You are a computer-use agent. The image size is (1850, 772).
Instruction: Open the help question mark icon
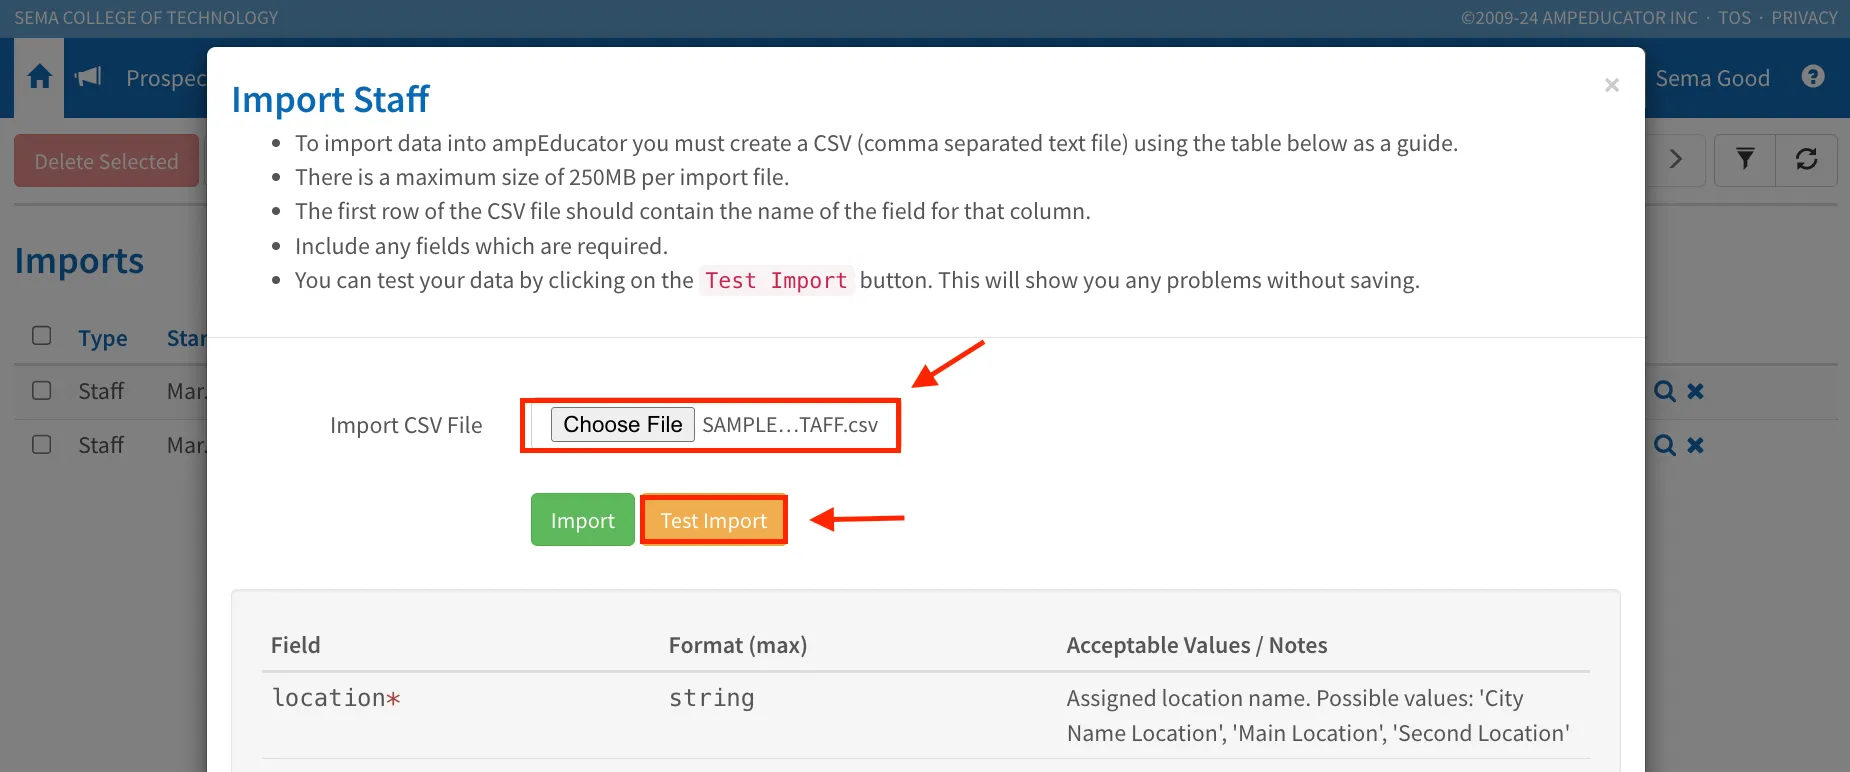[1813, 77]
